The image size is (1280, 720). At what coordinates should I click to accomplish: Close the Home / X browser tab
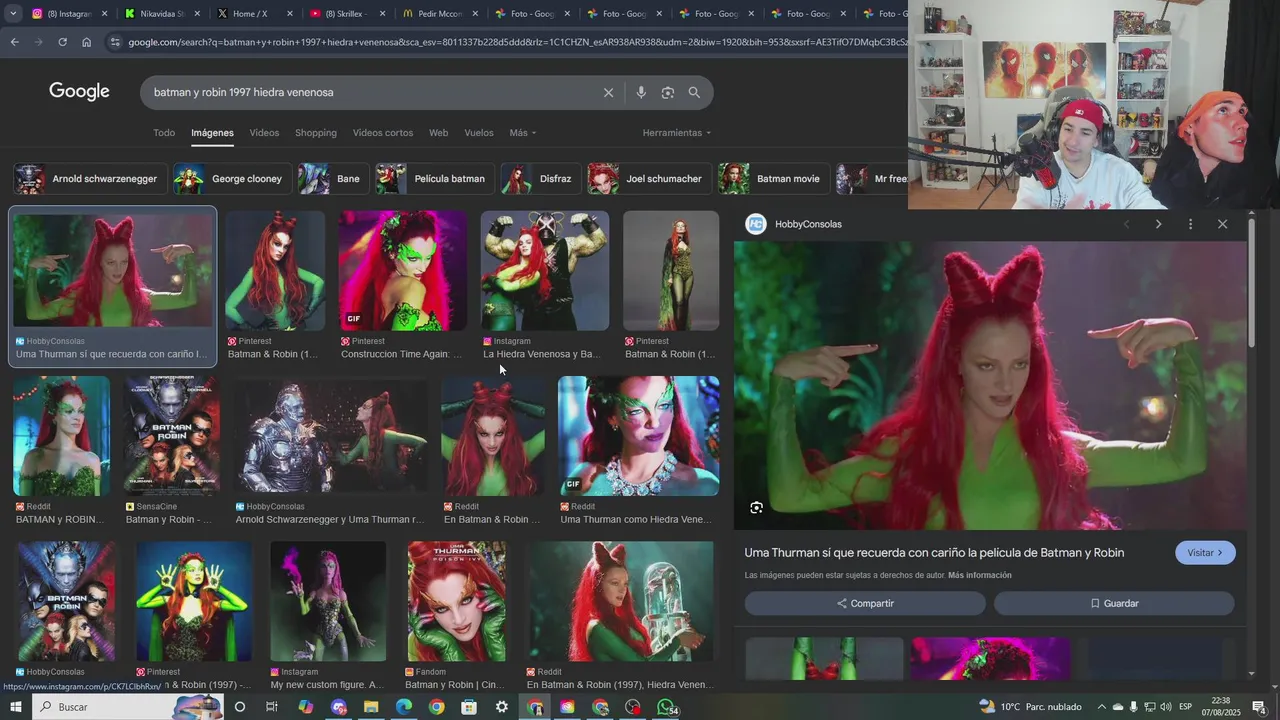coord(290,14)
